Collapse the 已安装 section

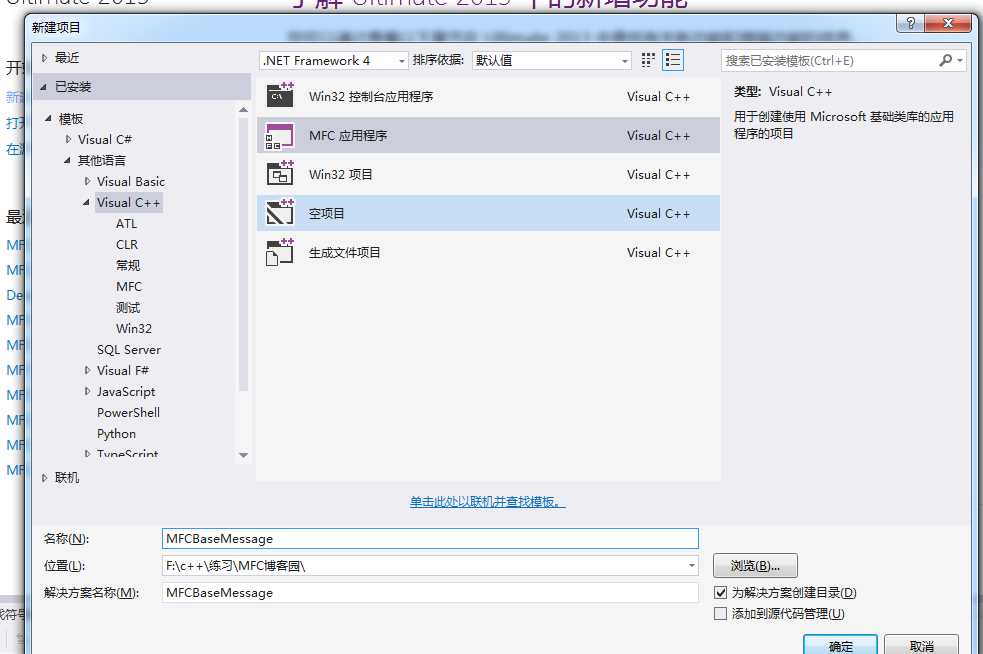(43, 87)
